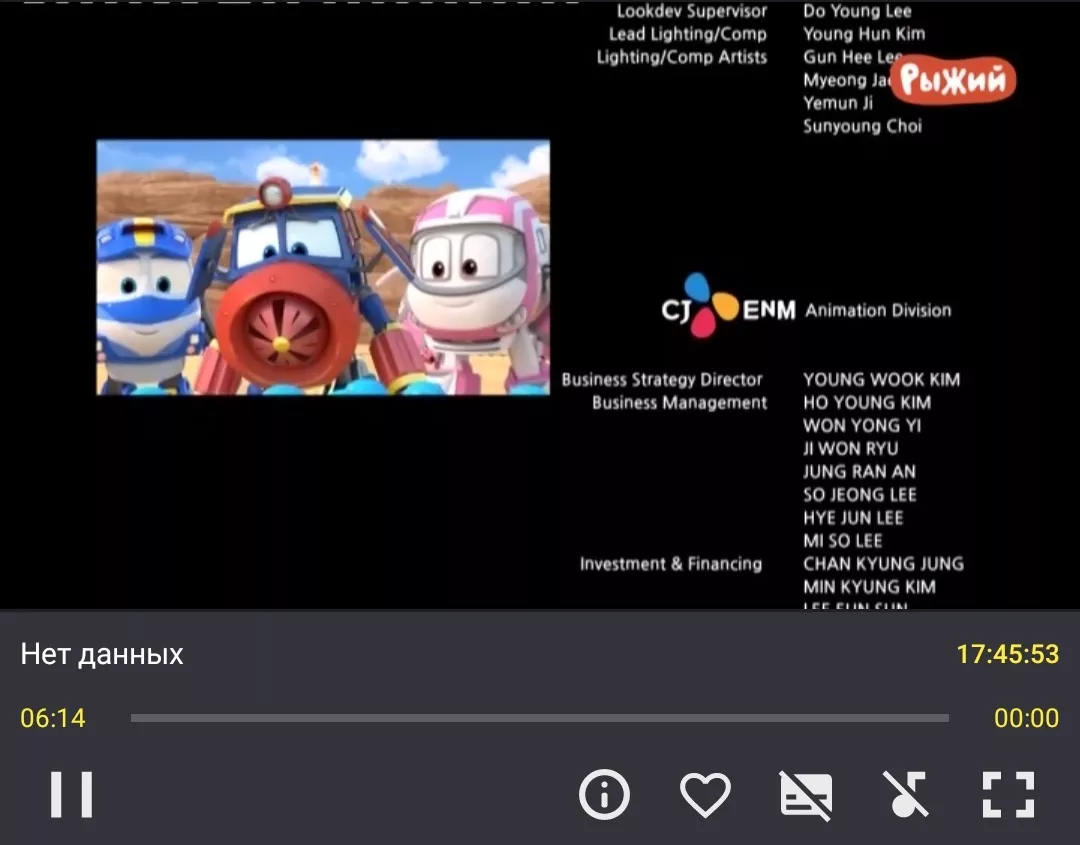Click the 'Lead Lighting/Comp' credit text
Screen dimensions: 1080x845
[687, 34]
